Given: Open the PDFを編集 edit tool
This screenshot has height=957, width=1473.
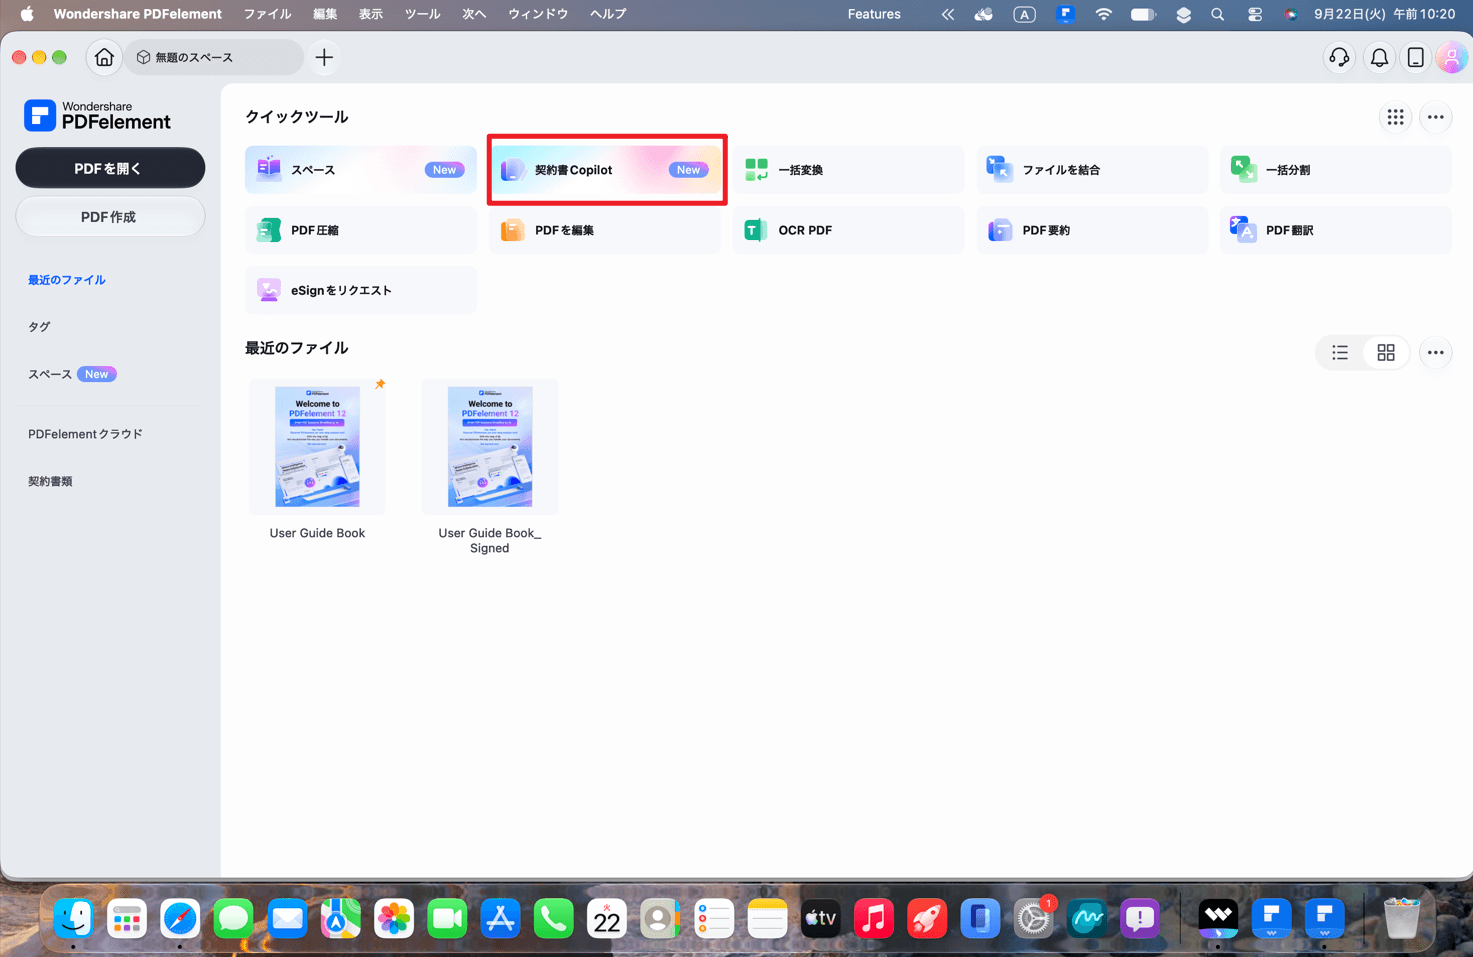Looking at the screenshot, I should (605, 230).
